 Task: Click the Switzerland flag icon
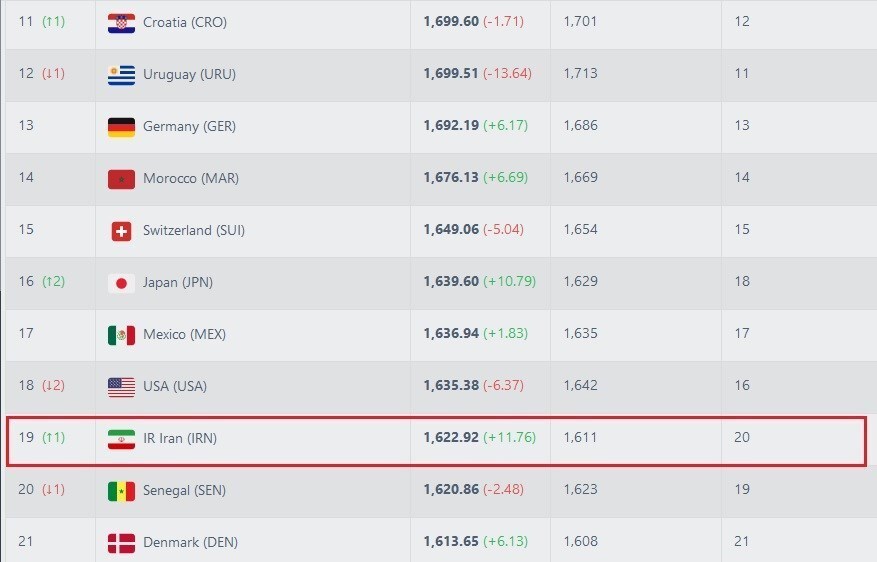(121, 231)
